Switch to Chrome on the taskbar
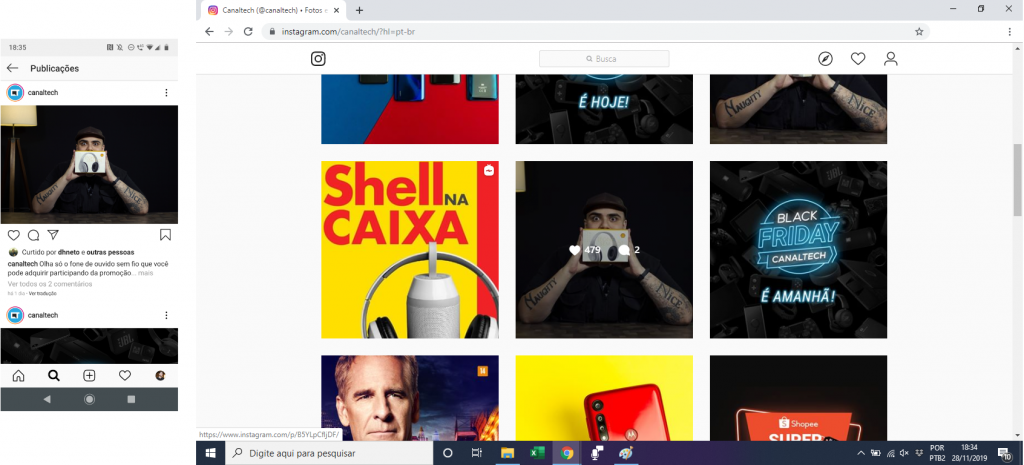Viewport: 1024px width, 465px height. [567, 453]
